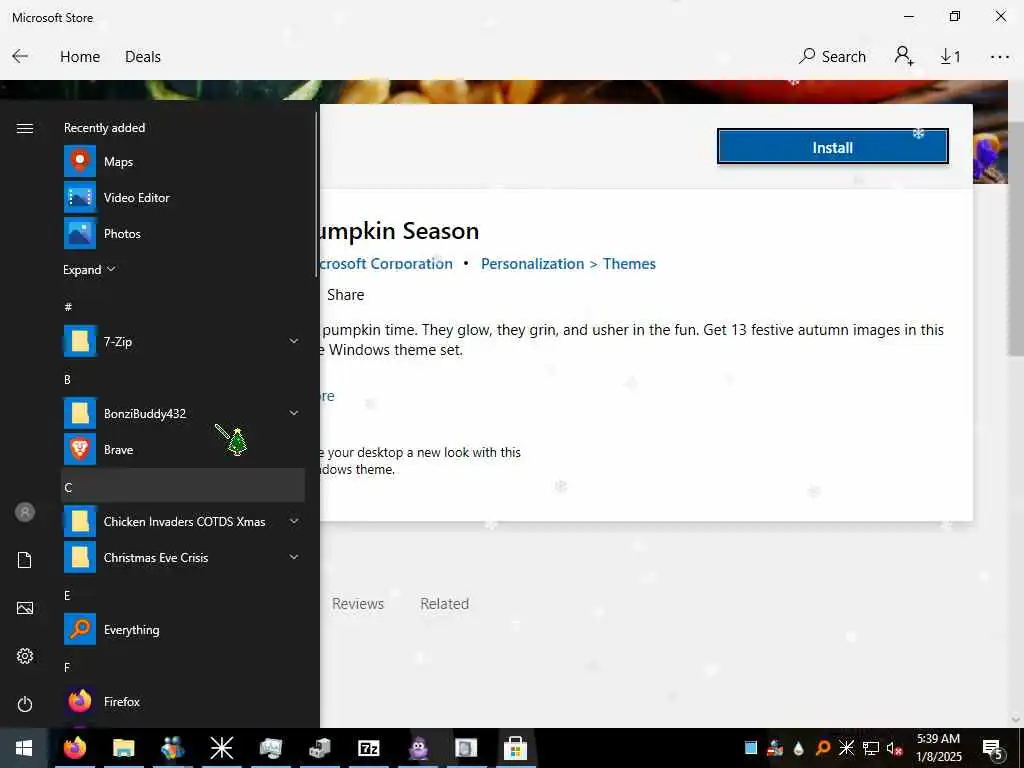Click the Microsoft Corporation publisher link
1024x768 pixels.
click(386, 264)
